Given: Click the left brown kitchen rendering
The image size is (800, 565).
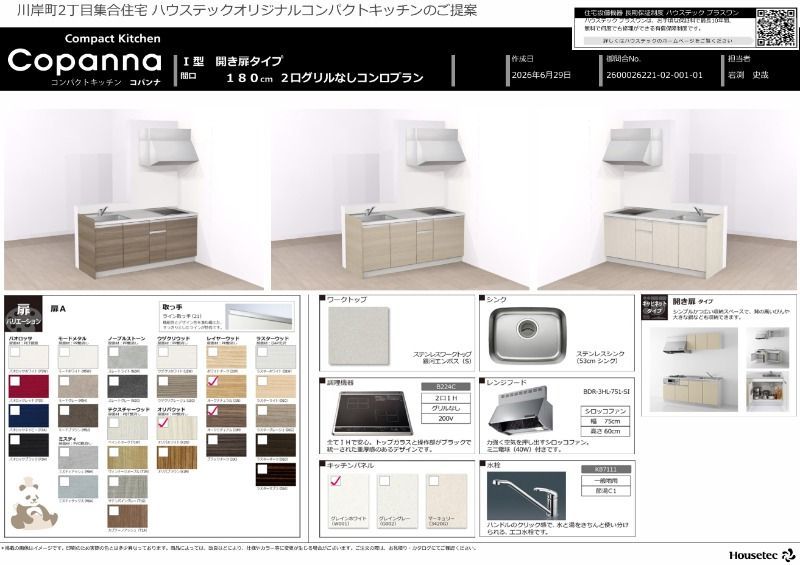Looking at the screenshot, I should tap(134, 200).
